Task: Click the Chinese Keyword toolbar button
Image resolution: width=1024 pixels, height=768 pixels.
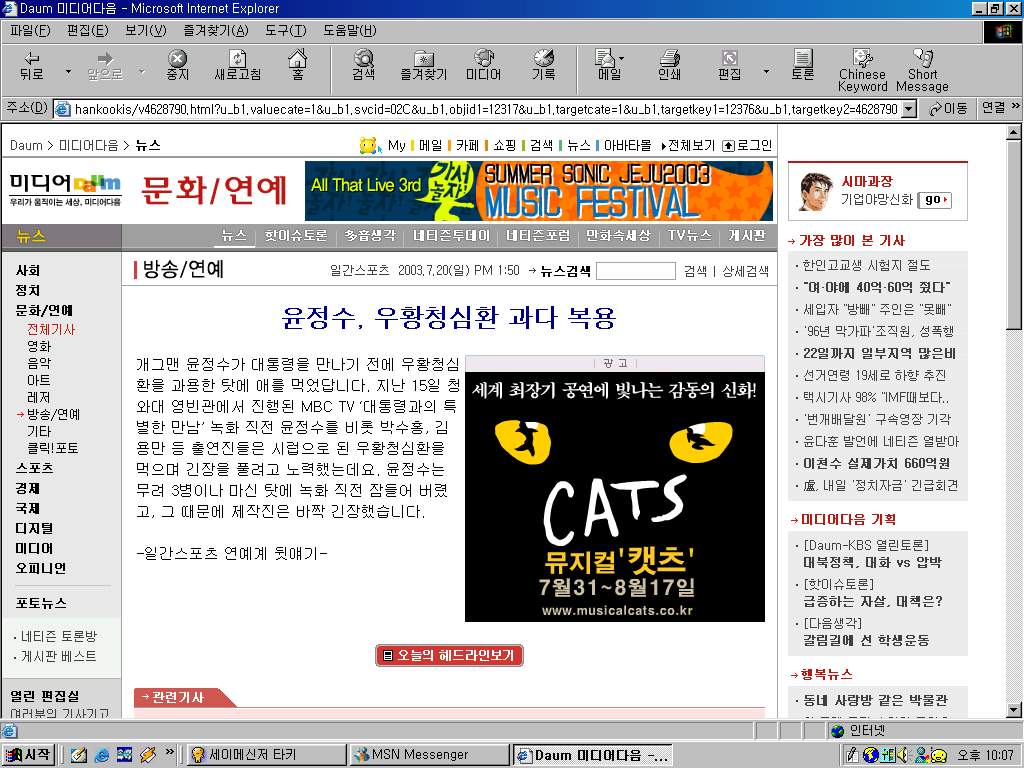Action: point(863,71)
